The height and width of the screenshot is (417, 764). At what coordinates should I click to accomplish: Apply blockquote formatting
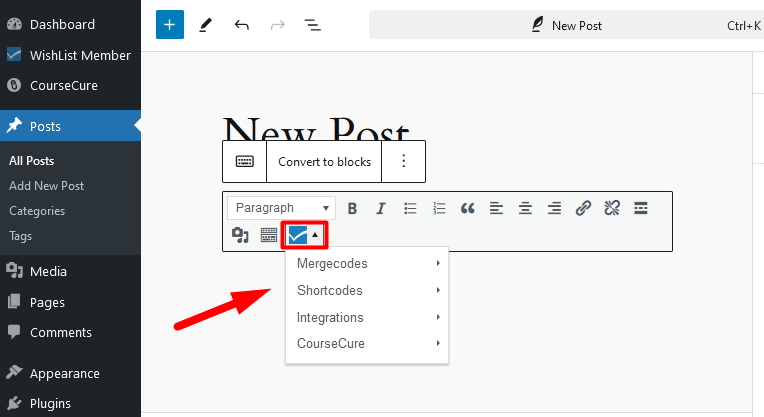468,208
